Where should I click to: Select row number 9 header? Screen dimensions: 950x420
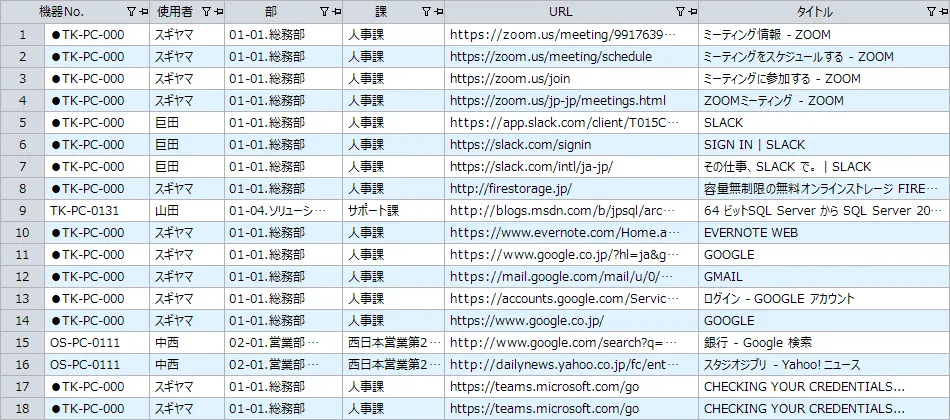(x=22, y=211)
